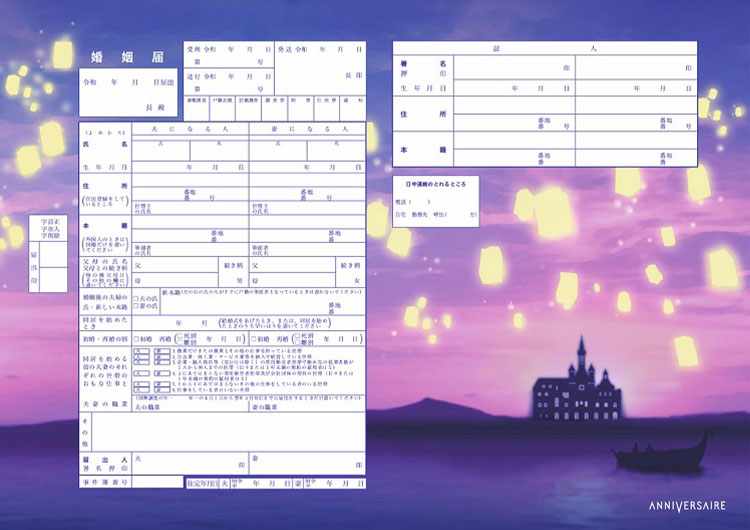
Task: Select the wife's given name (名) field
Action: coord(336,151)
